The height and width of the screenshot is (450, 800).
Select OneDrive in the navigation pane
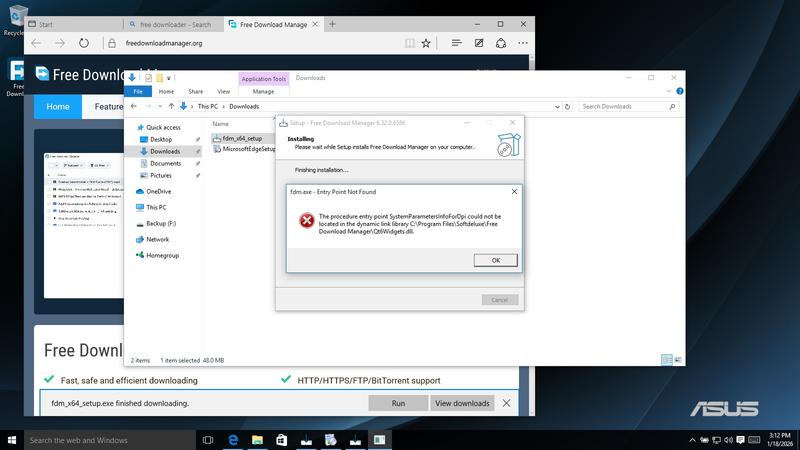click(x=158, y=191)
